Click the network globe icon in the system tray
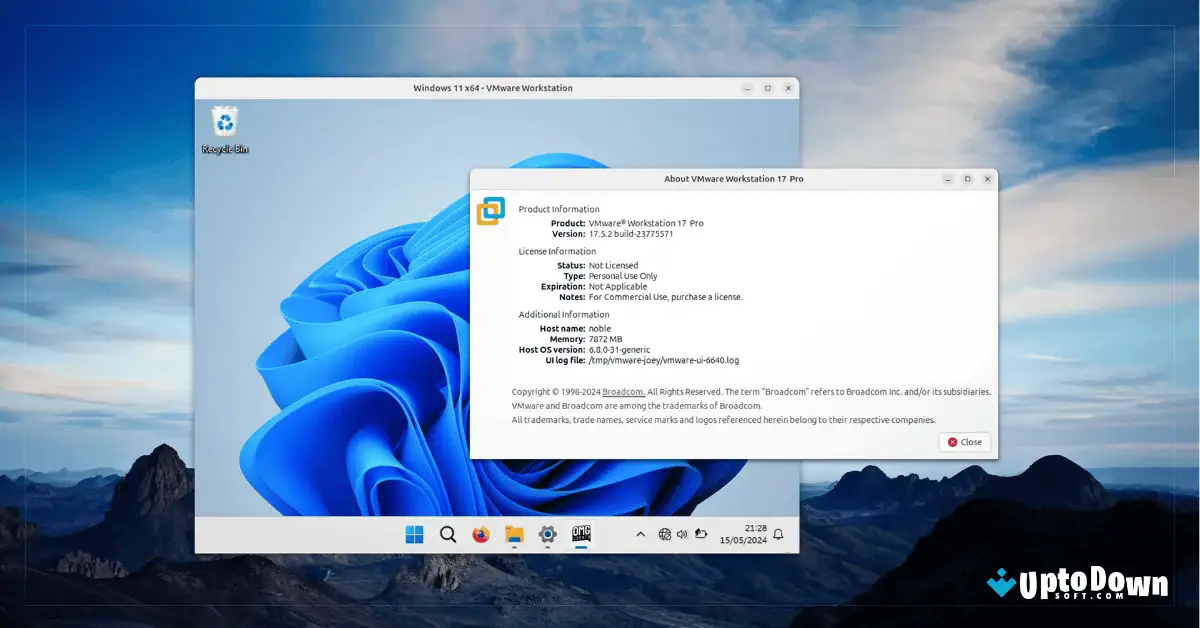This screenshot has width=1200, height=628. coord(664,534)
